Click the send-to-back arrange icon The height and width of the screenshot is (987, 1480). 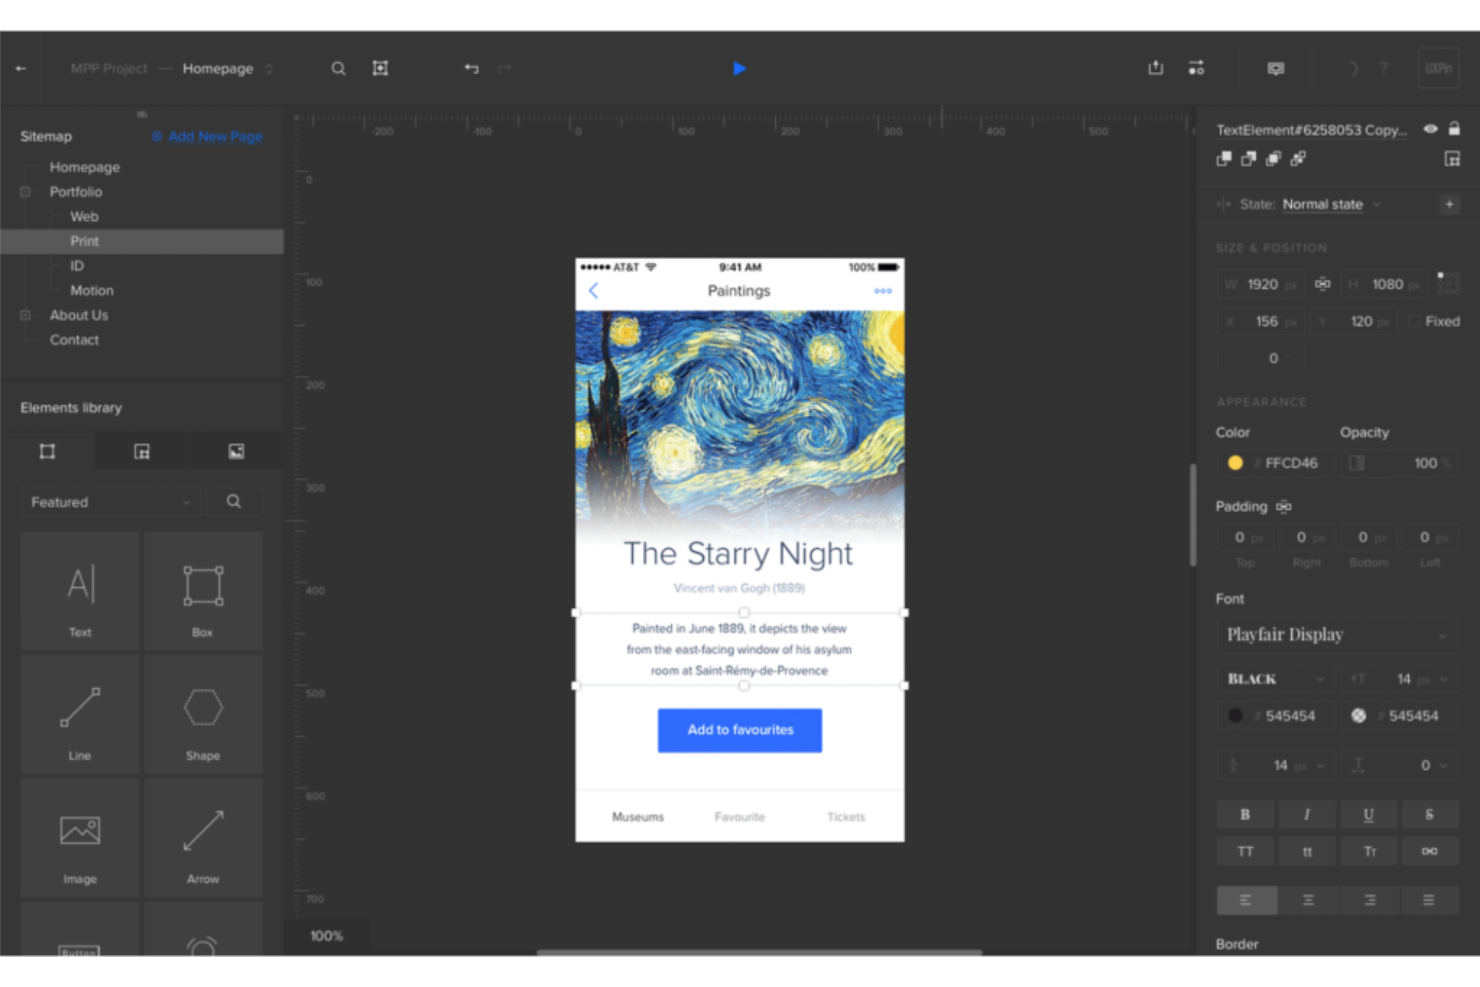[x=1298, y=159]
